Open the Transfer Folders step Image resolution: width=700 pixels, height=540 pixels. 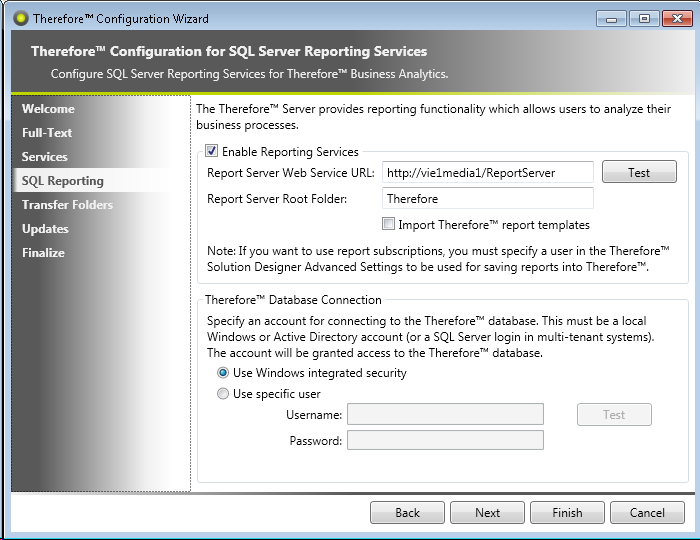tap(67, 205)
